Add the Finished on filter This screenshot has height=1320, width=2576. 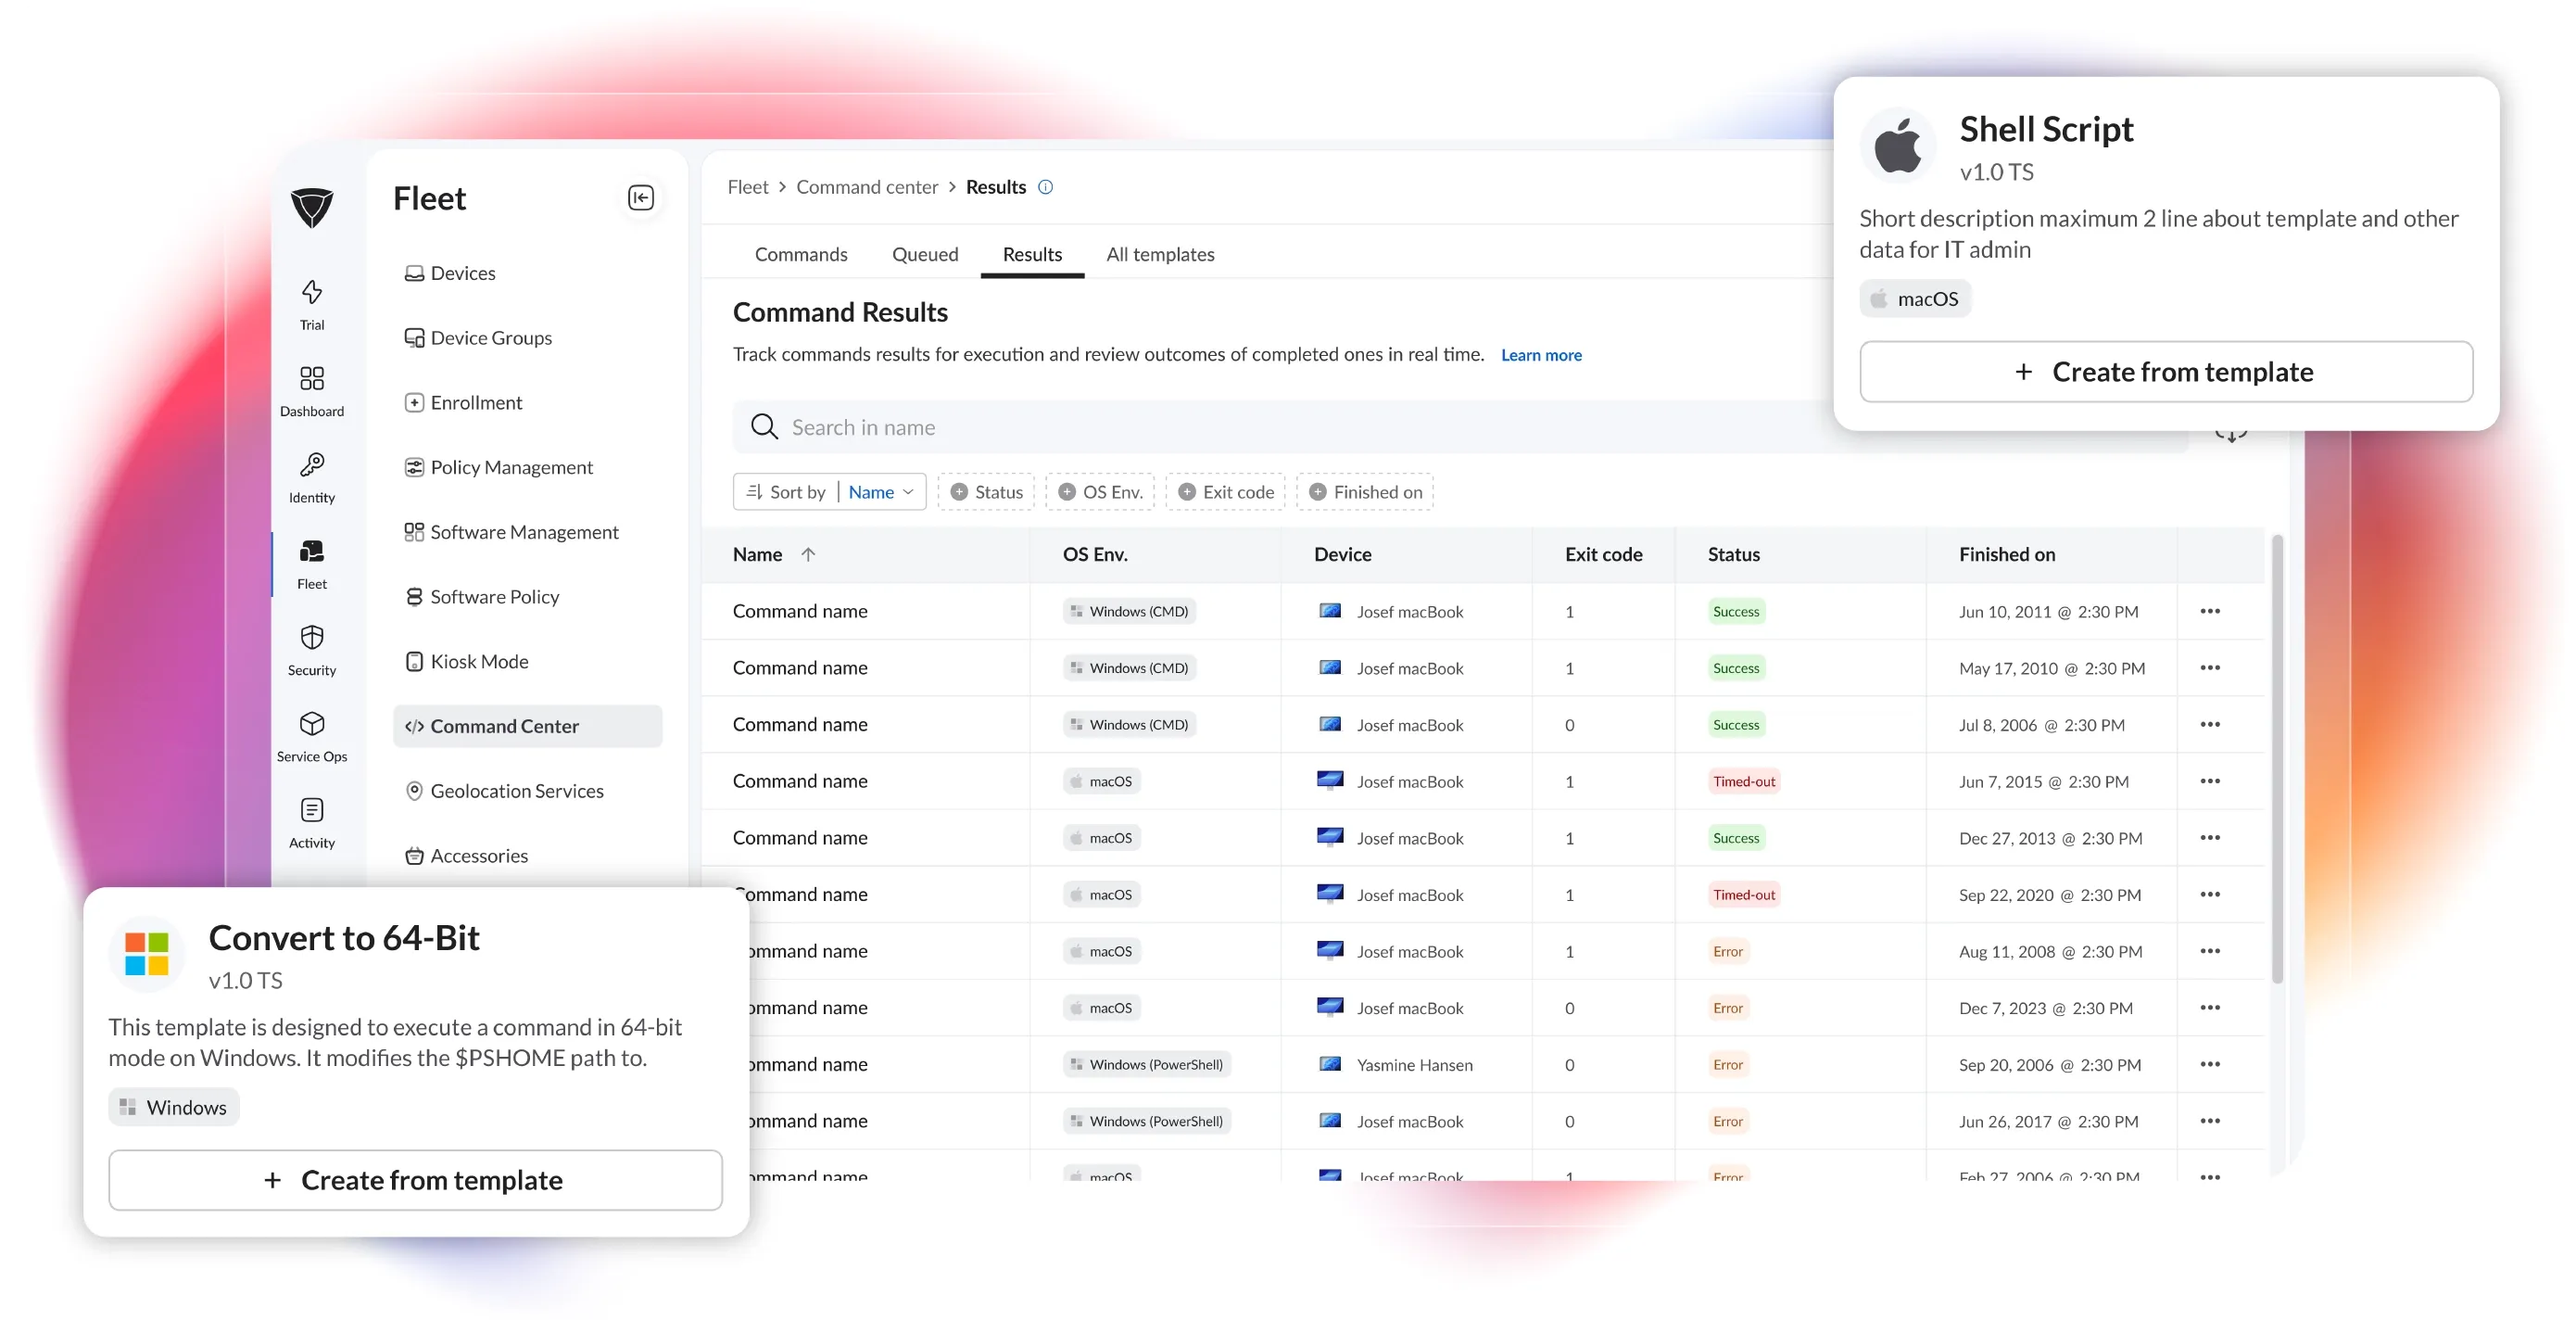pyautogui.click(x=1365, y=492)
